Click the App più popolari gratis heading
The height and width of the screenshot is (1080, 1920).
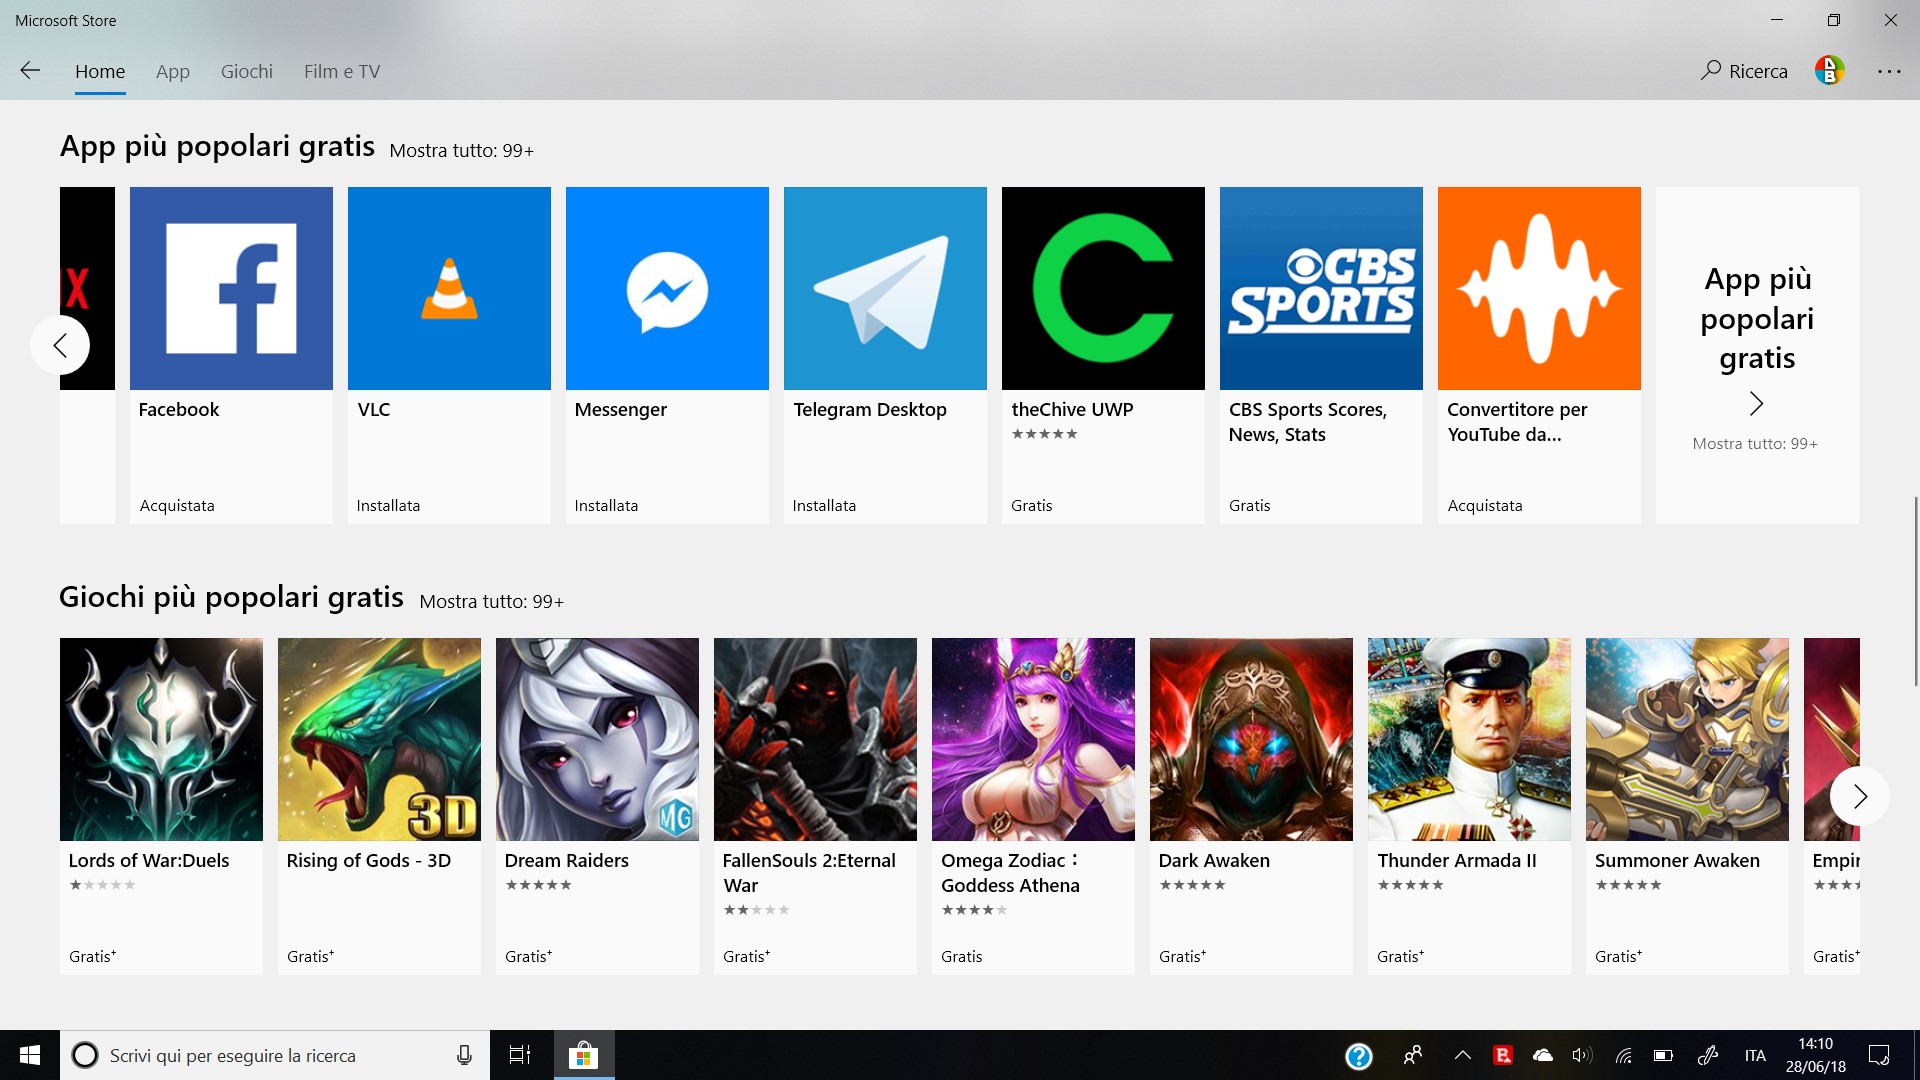point(217,146)
